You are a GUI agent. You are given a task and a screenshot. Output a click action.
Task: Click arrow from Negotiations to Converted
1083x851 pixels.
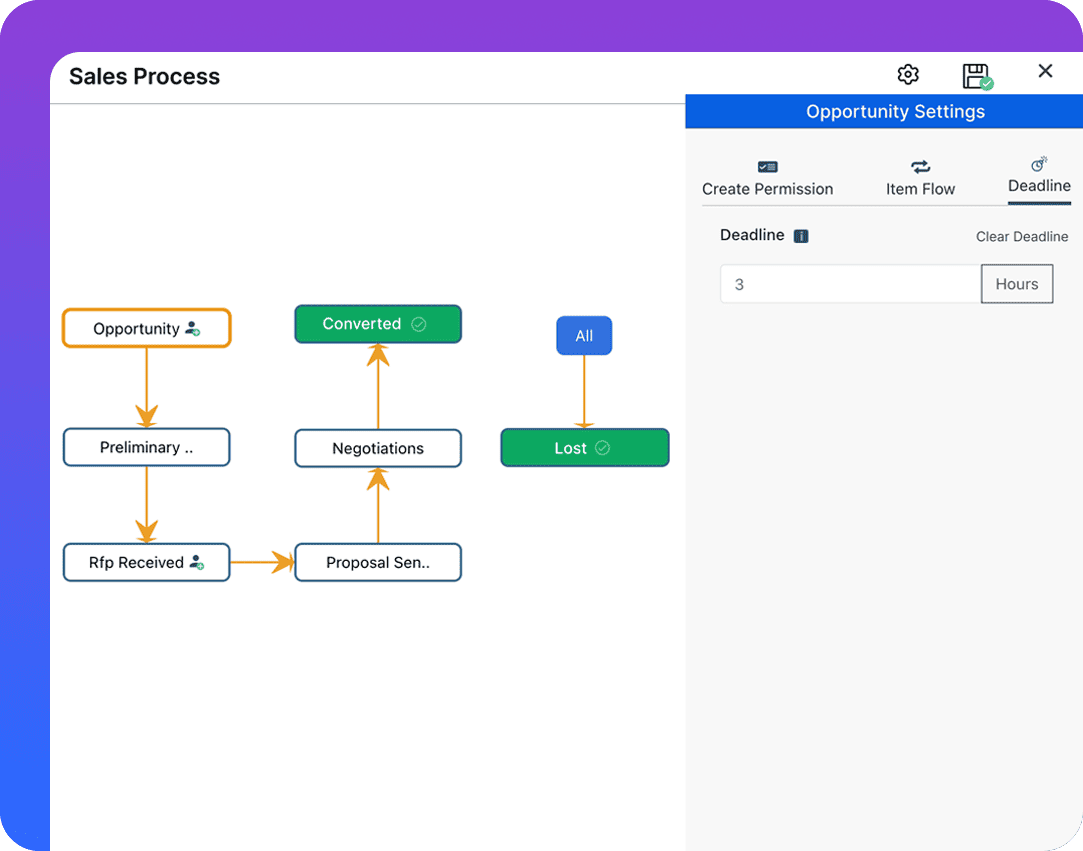pos(378,386)
